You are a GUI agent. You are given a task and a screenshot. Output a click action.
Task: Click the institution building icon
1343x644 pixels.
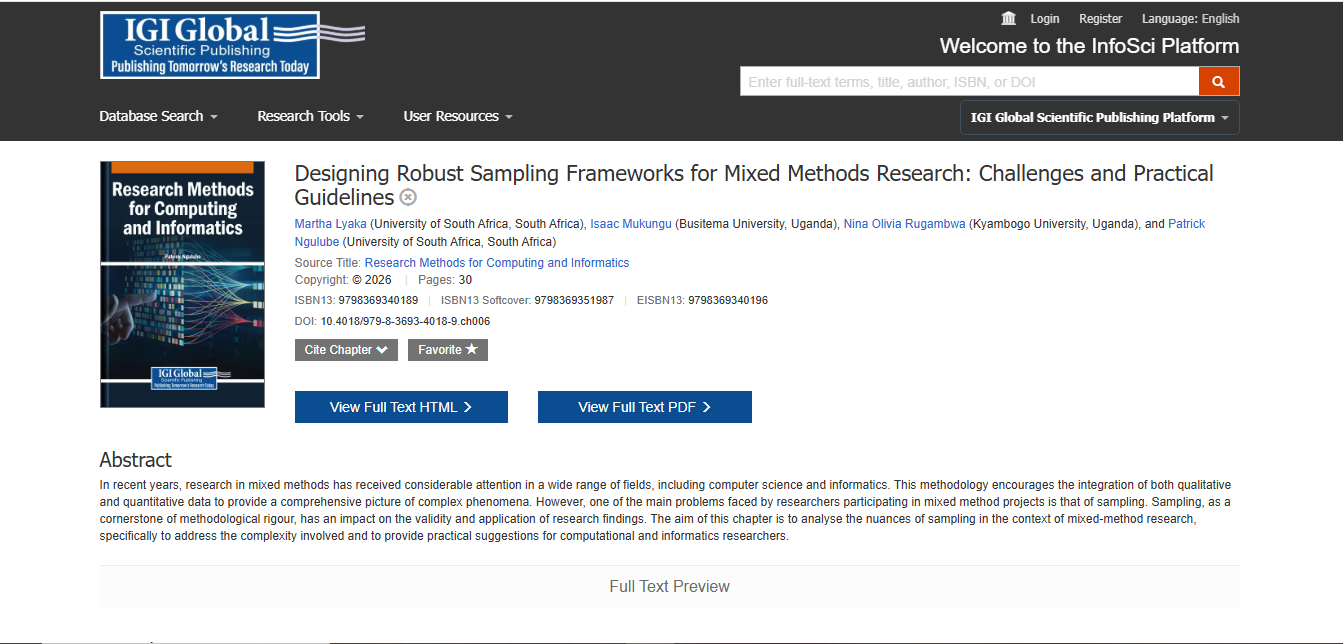point(1008,19)
